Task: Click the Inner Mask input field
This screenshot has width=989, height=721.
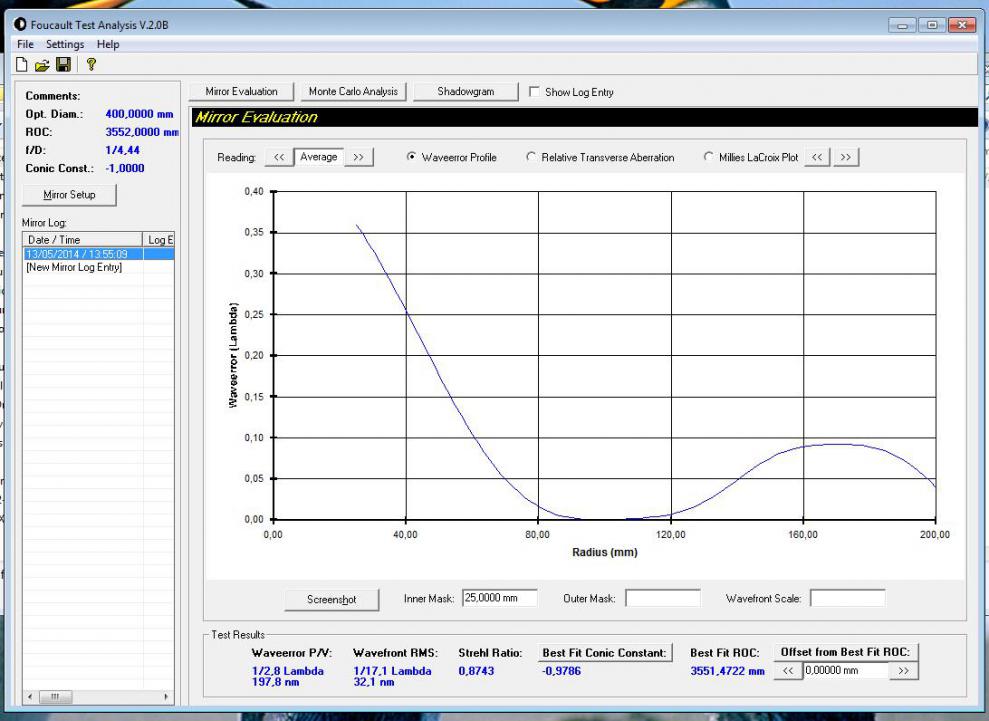Action: point(500,598)
